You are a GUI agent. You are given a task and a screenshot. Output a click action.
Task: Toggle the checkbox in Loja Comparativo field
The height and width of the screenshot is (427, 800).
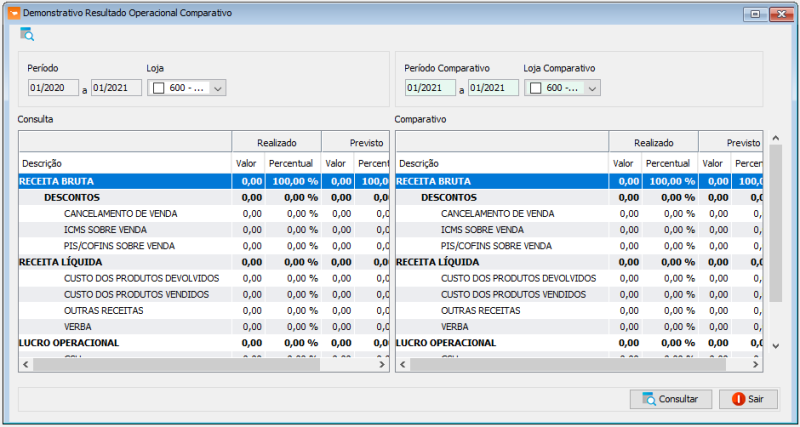tap(535, 88)
